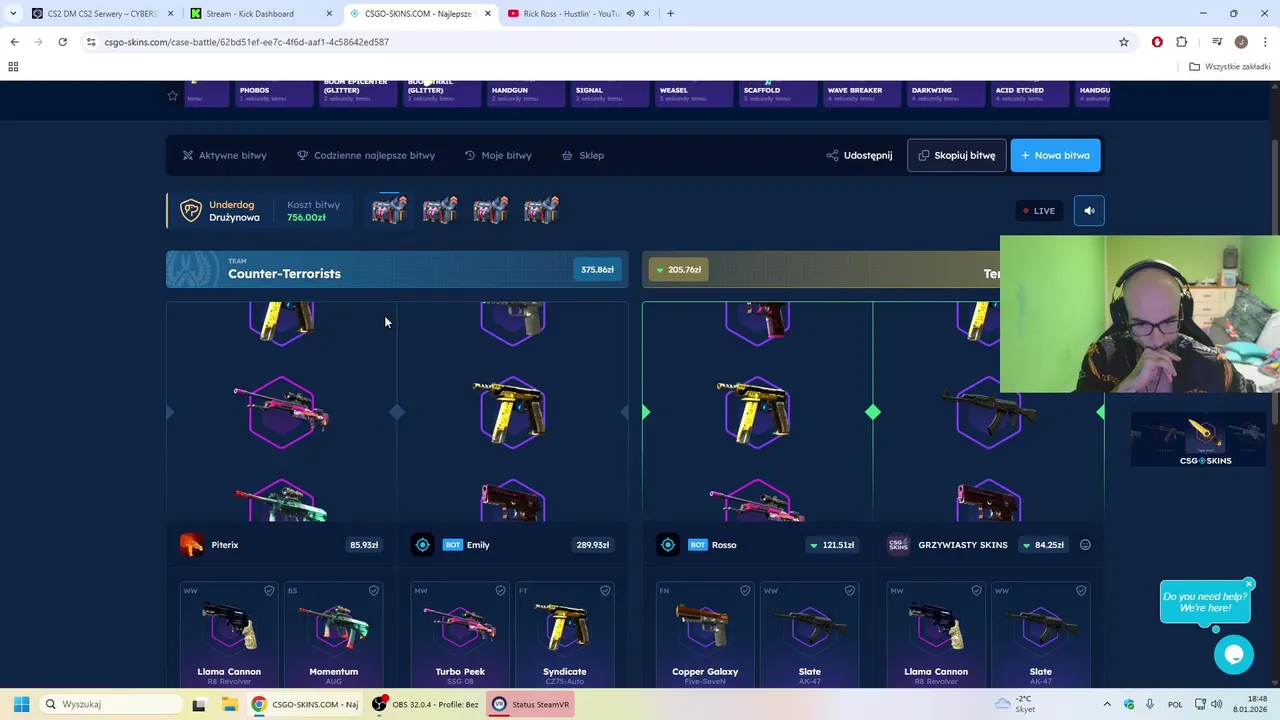The height and width of the screenshot is (720, 1280).
Task: Open a new browser tab
Action: click(x=670, y=14)
